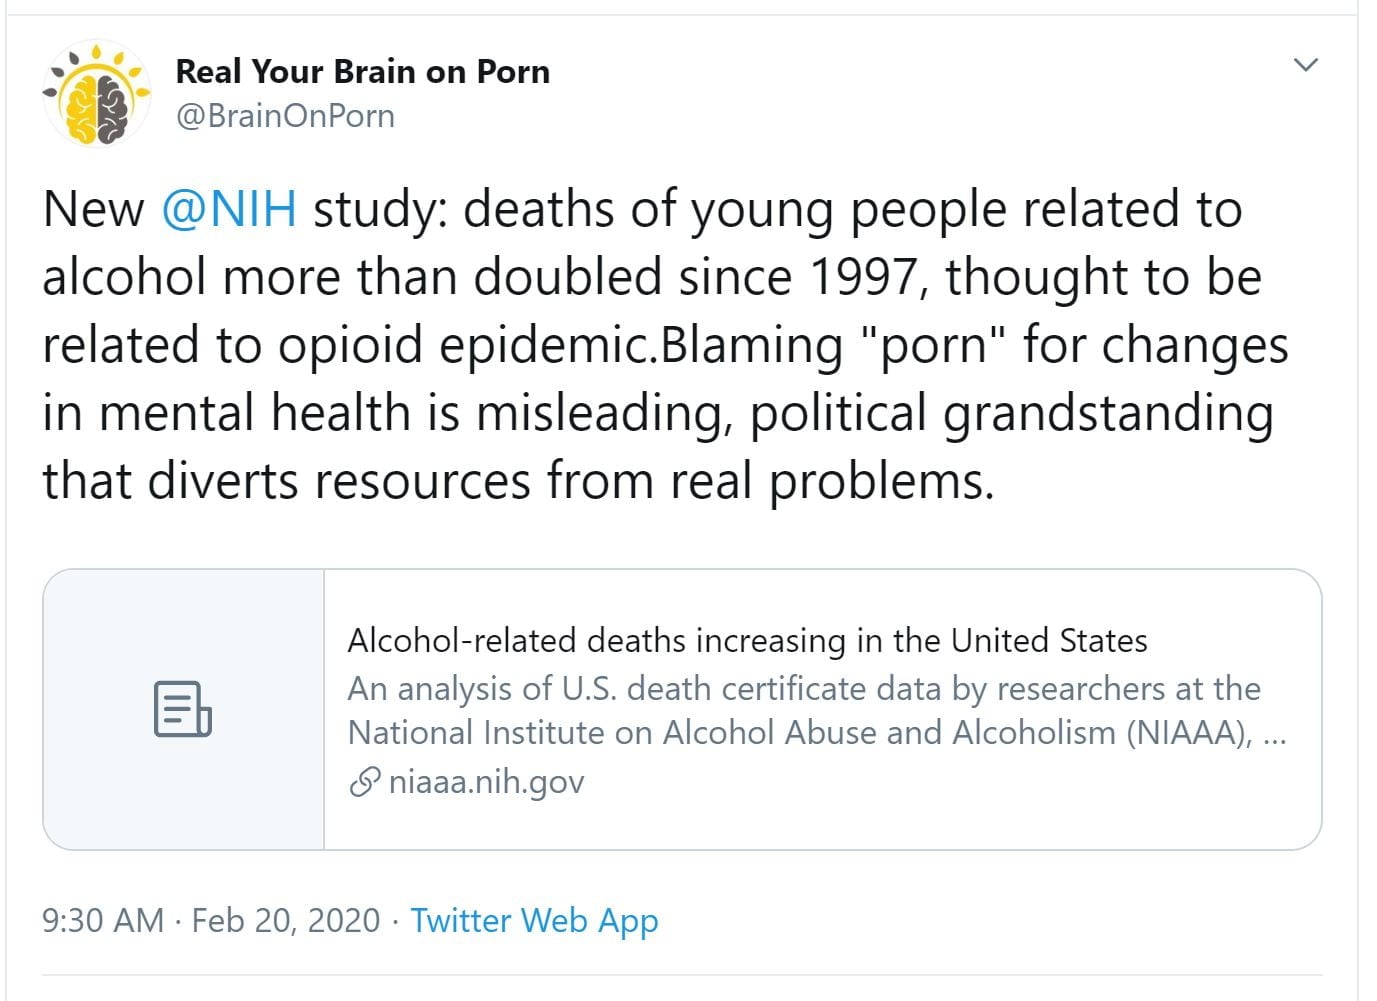The width and height of the screenshot is (1377, 1001).
Task: Click the words "opioid epidemic" in tweet
Action: 464,346
